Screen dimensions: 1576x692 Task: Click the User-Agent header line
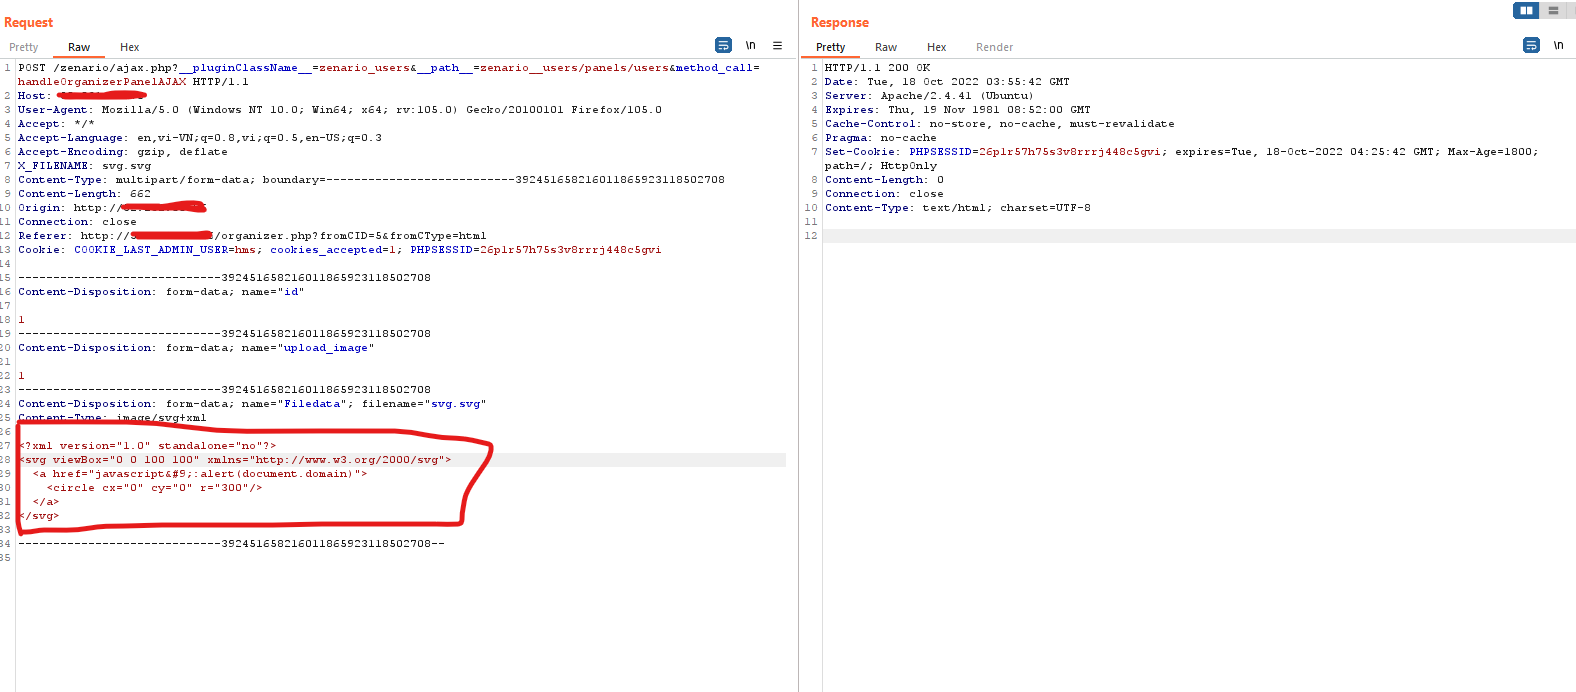(x=340, y=110)
